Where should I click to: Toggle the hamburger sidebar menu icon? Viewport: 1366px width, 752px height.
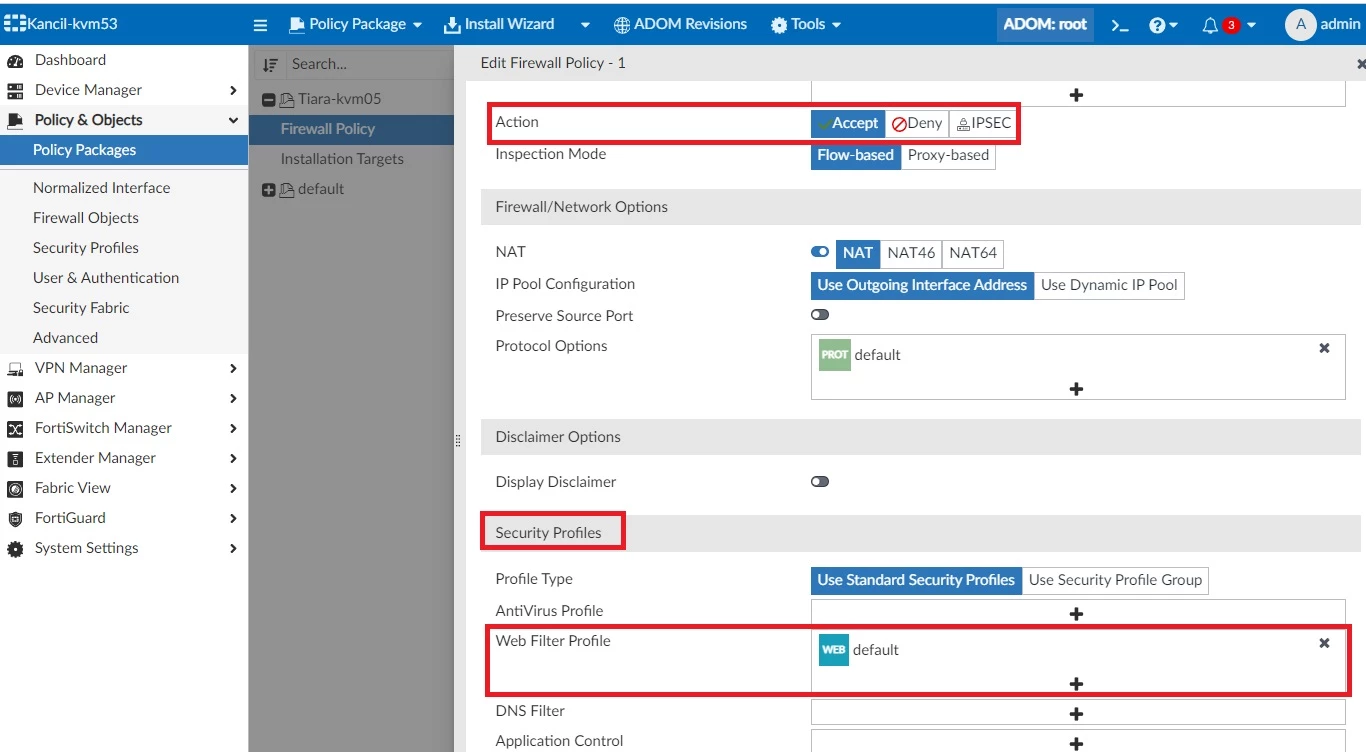[x=260, y=25]
